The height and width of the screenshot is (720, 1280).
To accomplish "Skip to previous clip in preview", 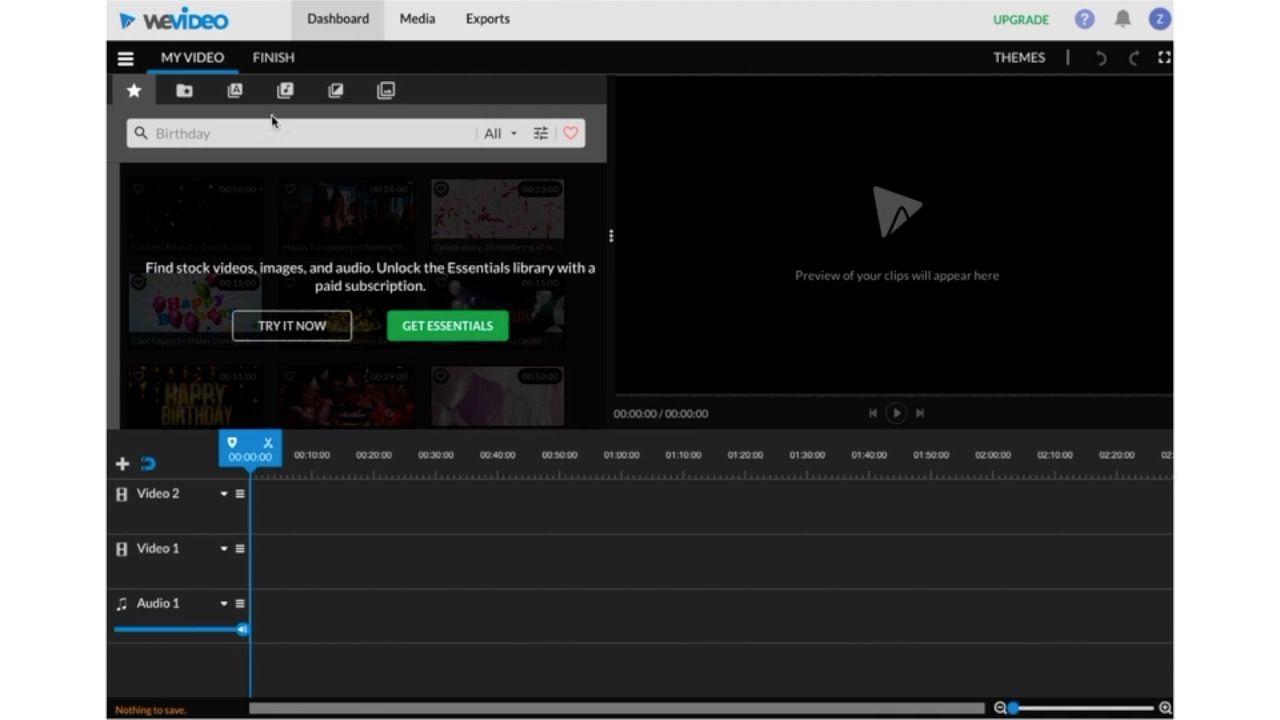I will (873, 413).
